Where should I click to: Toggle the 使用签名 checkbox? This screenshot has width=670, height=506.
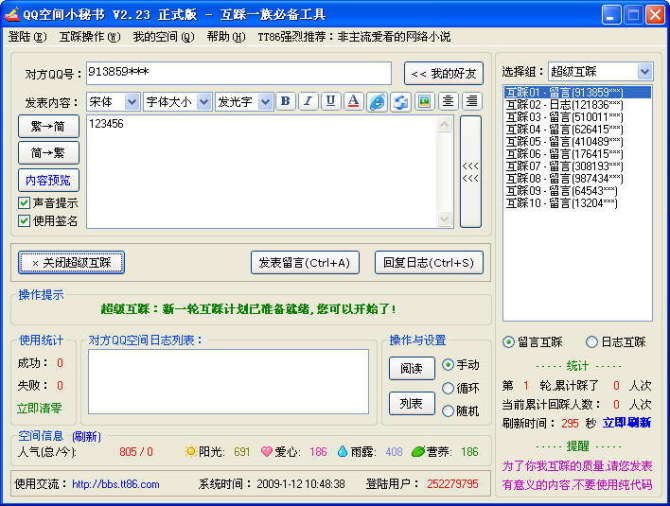[24, 221]
